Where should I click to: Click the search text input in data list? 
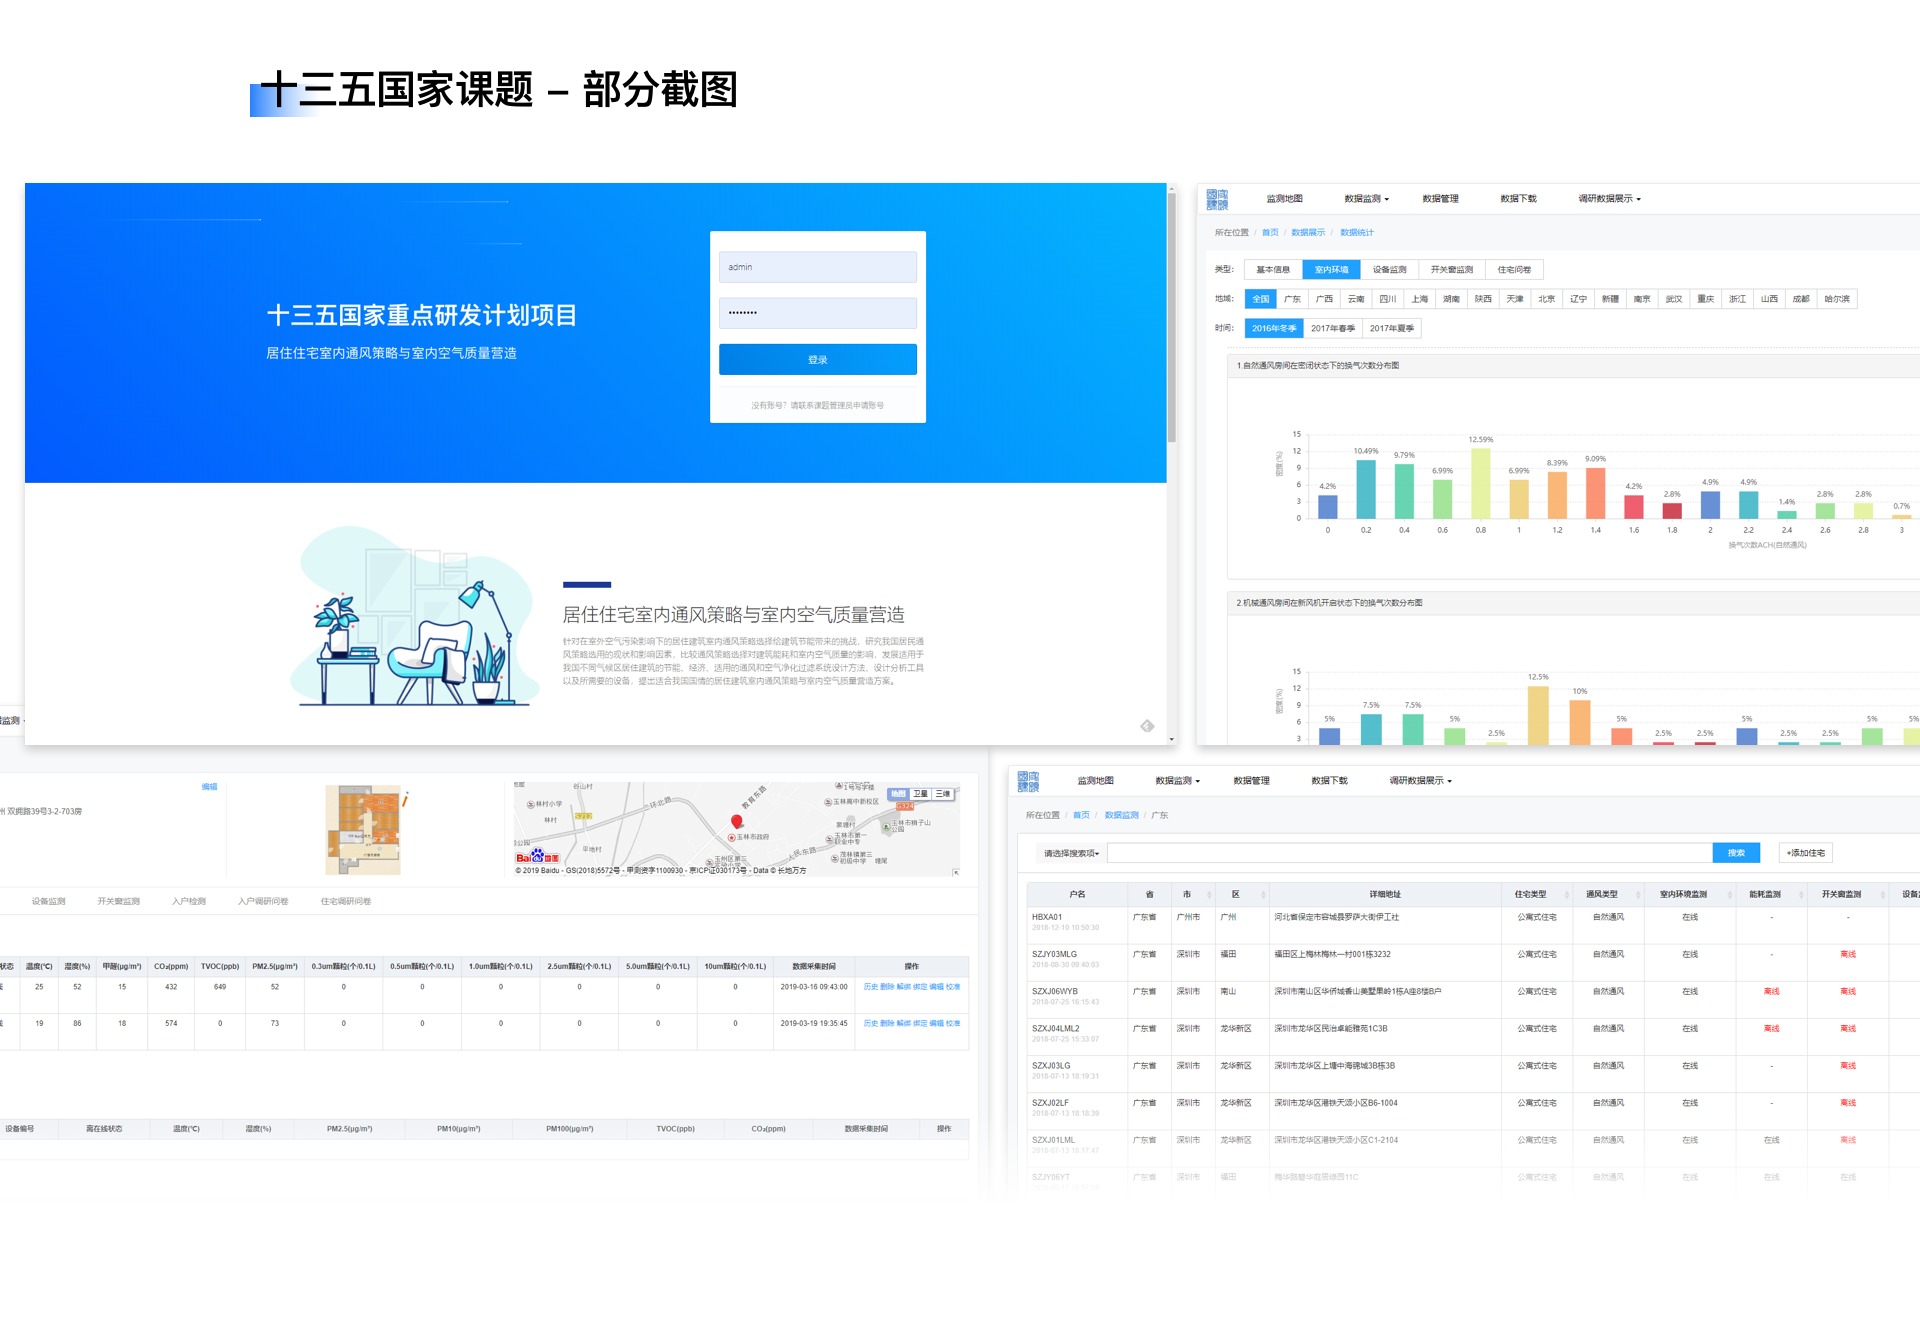pyautogui.click(x=1410, y=853)
